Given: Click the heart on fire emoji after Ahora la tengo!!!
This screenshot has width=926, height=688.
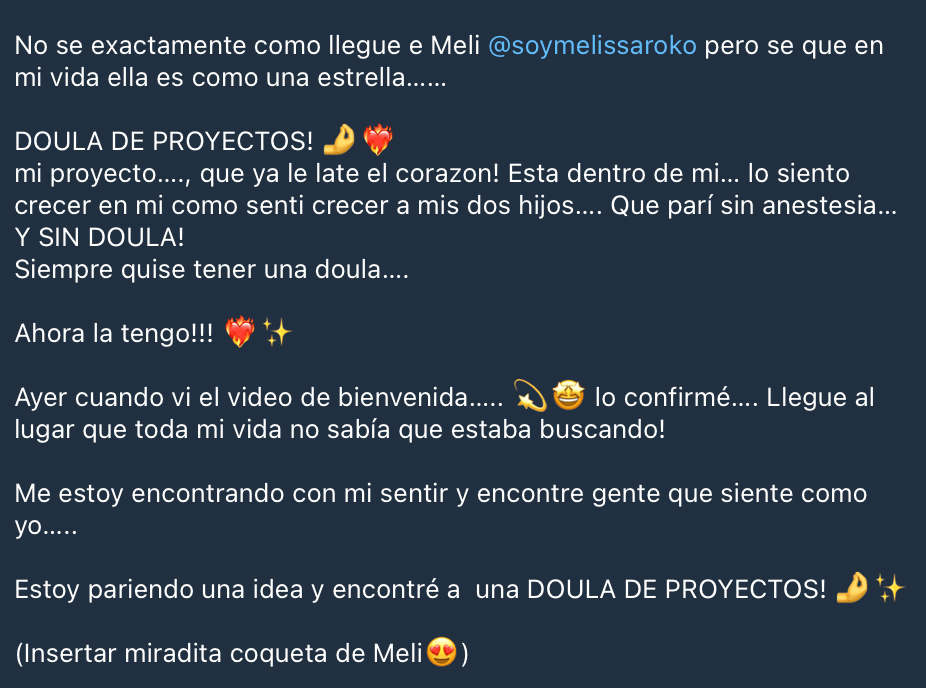Looking at the screenshot, I should tap(240, 332).
